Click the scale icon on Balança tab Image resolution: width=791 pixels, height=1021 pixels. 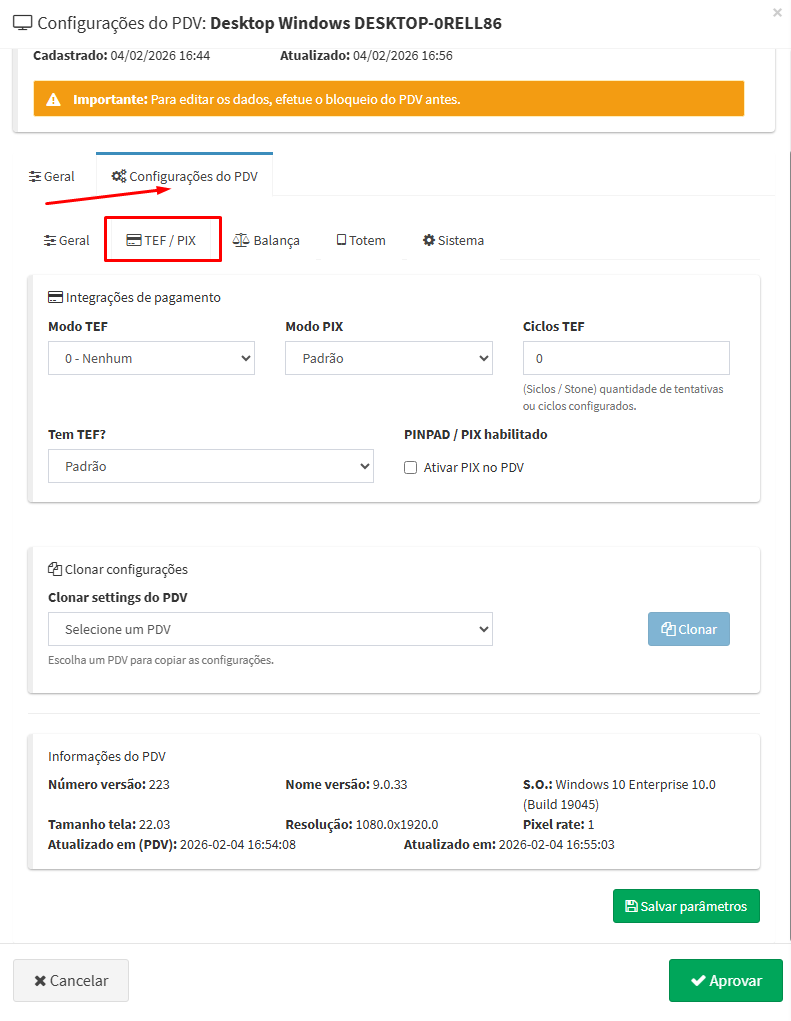[241, 240]
